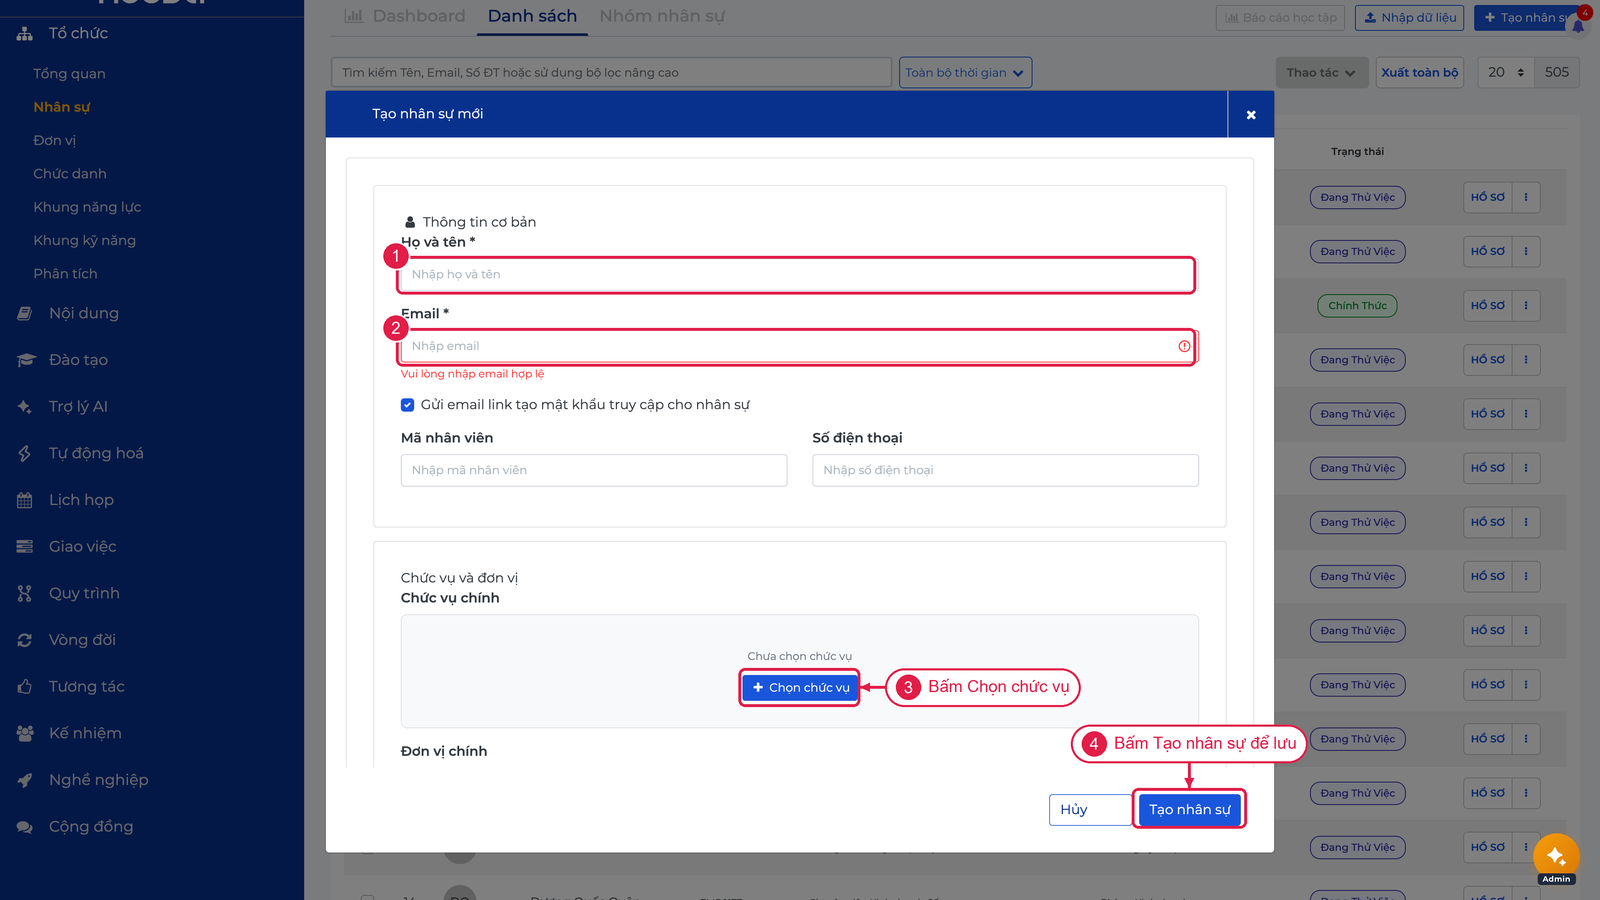Click Nhập dữ liệu button
Image resolution: width=1600 pixels, height=900 pixels.
coord(1410,18)
